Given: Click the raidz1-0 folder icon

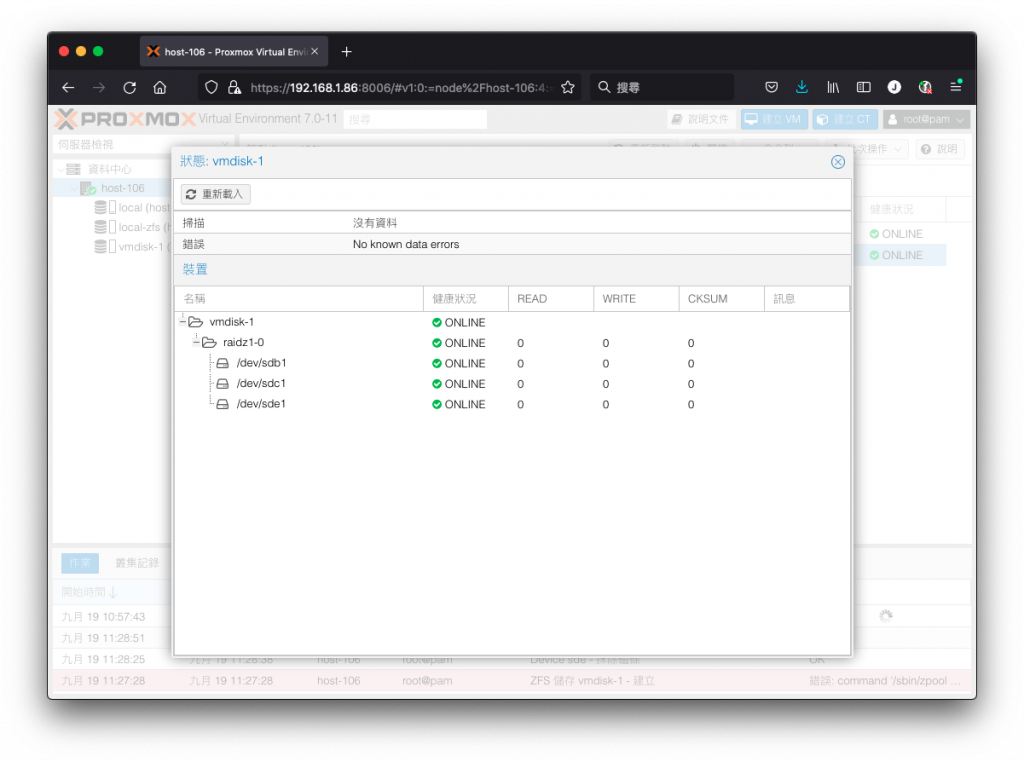Looking at the screenshot, I should pyautogui.click(x=209, y=342).
